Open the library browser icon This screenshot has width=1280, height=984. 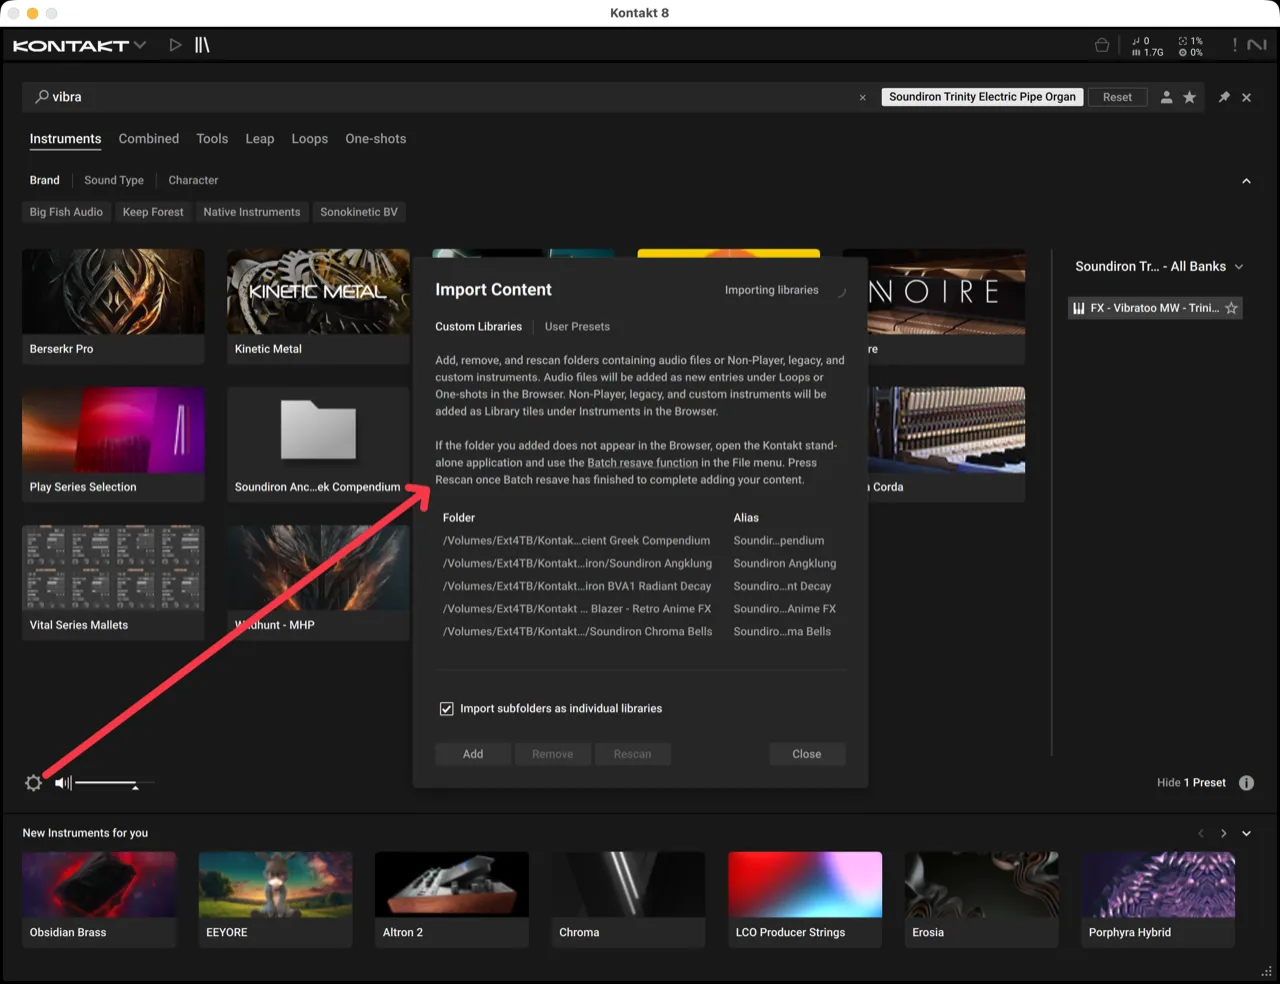[202, 45]
